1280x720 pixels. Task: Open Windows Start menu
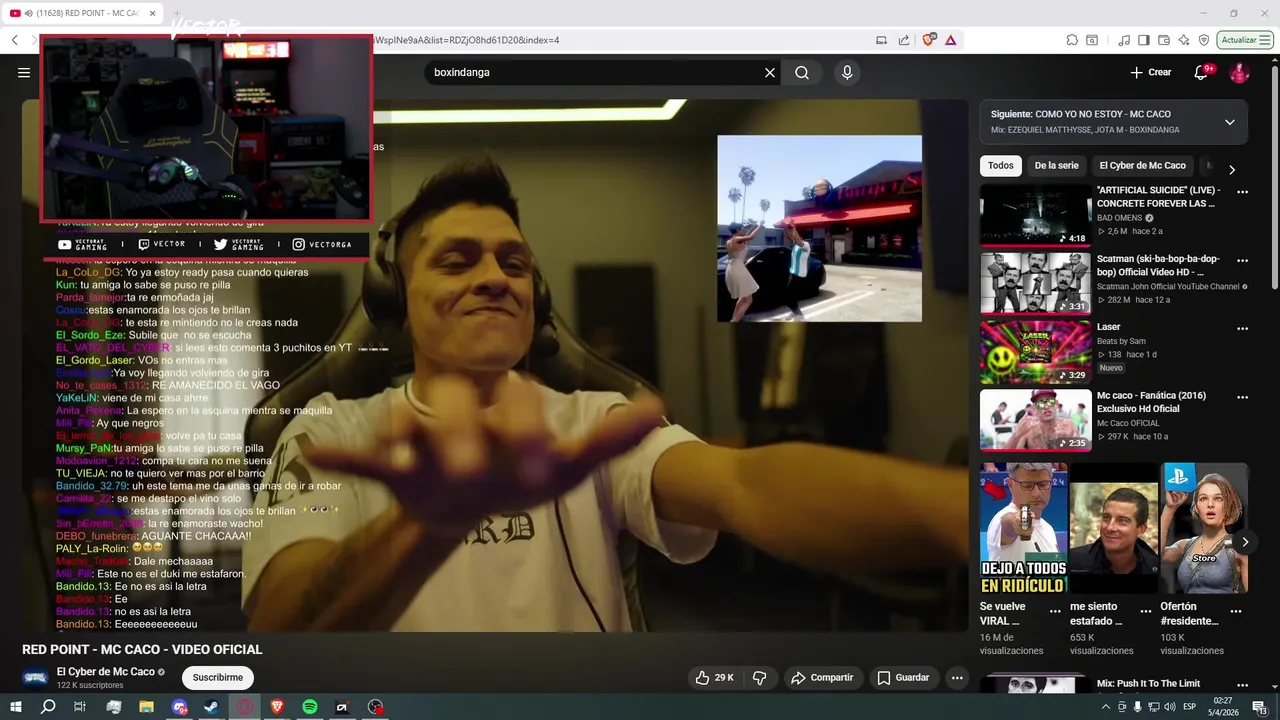click(15, 706)
